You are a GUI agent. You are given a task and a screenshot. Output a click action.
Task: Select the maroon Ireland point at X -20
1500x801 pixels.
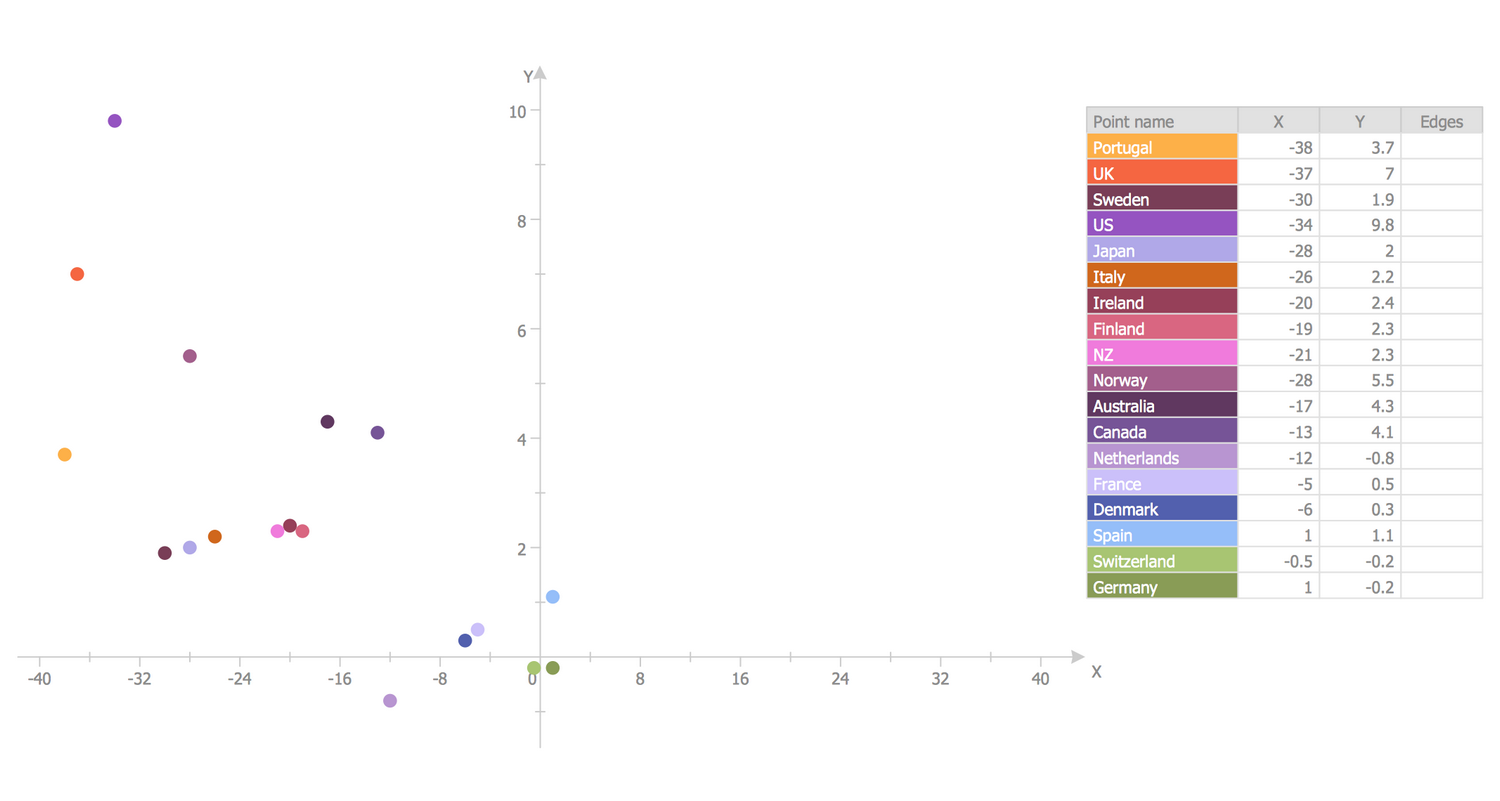[290, 526]
